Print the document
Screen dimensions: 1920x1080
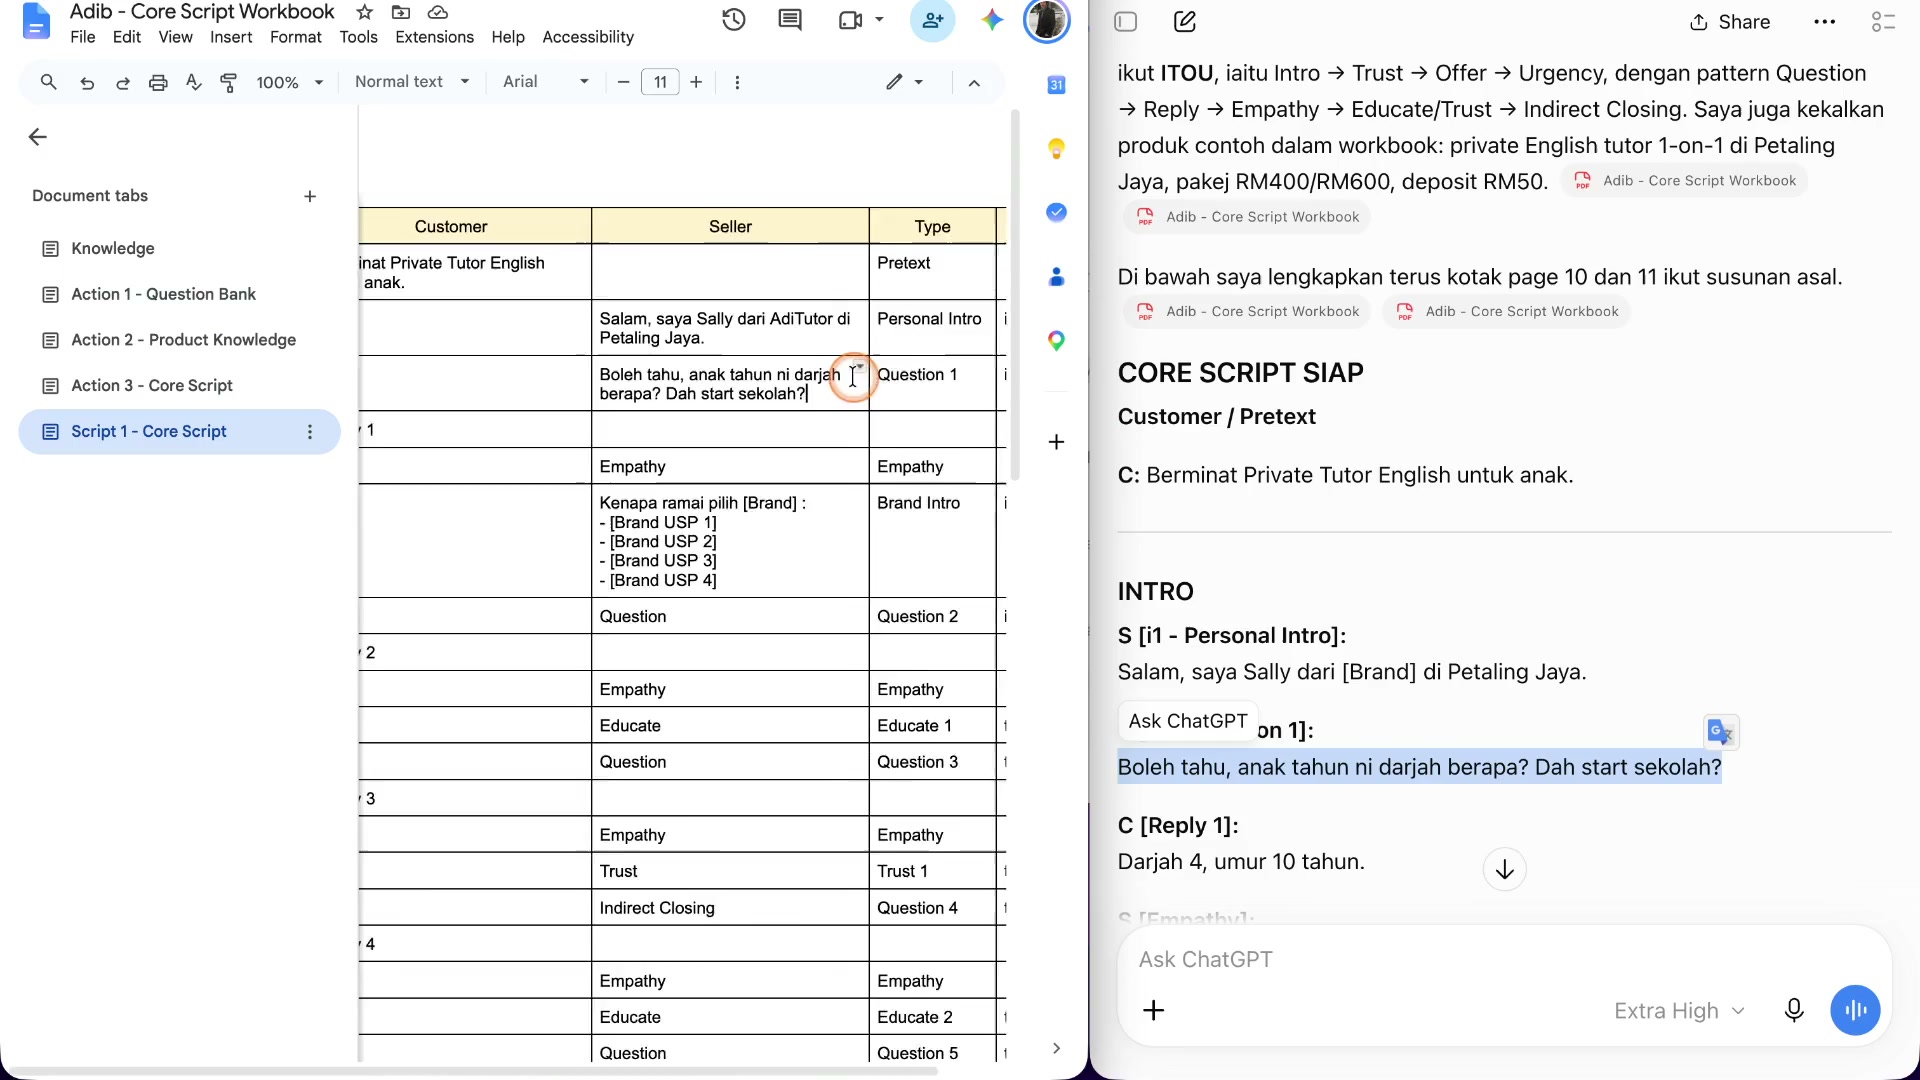(158, 82)
